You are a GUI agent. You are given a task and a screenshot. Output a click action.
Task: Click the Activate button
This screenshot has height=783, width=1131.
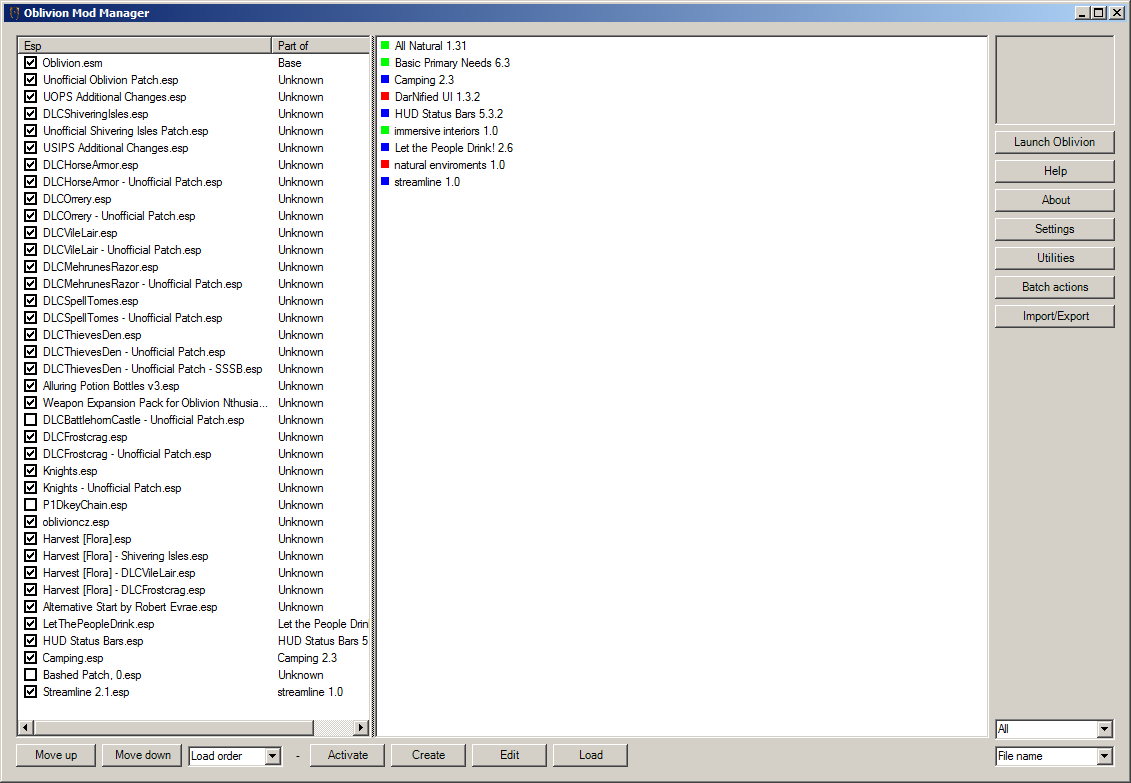click(x=348, y=755)
